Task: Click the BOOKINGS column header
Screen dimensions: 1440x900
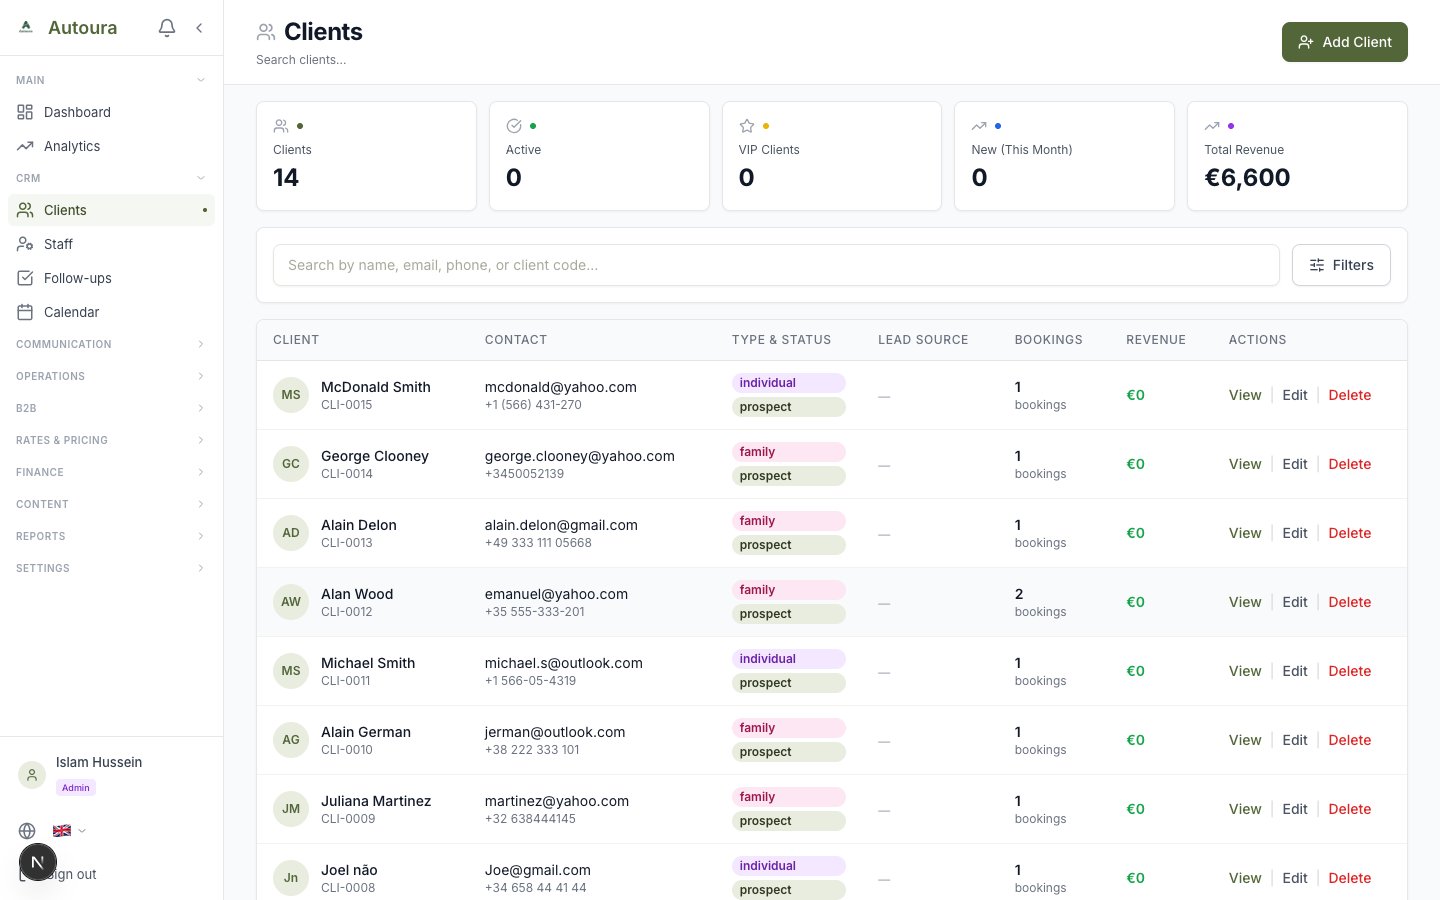Action: pyautogui.click(x=1048, y=340)
